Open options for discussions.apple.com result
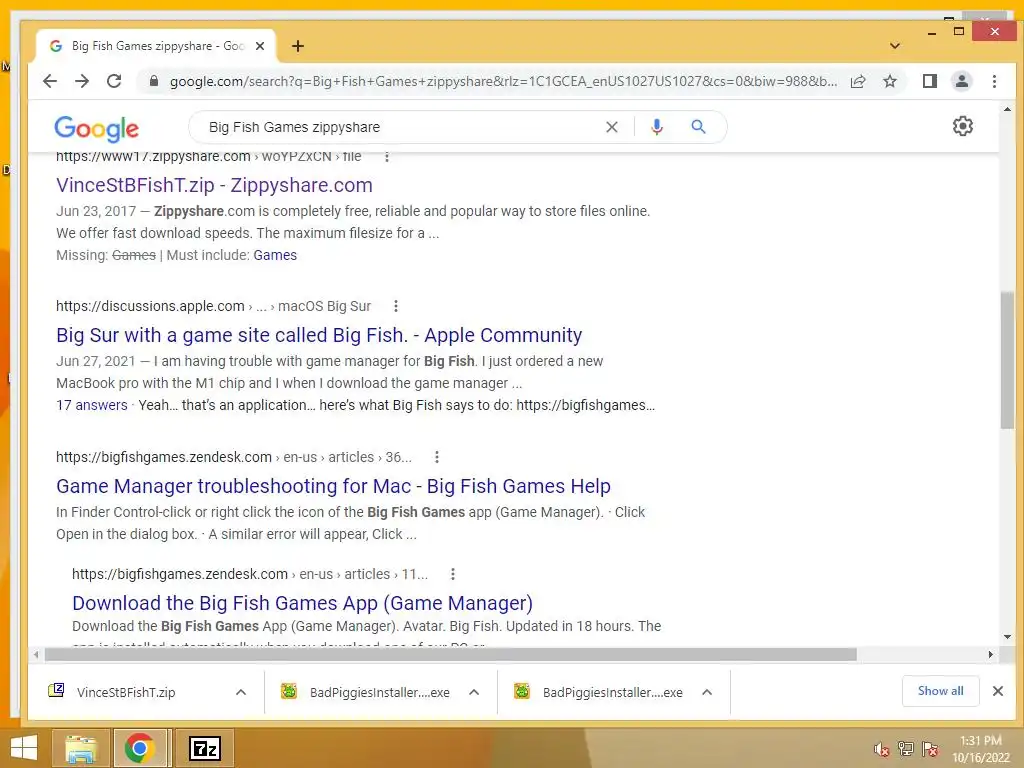The width and height of the screenshot is (1024, 768). 396,306
